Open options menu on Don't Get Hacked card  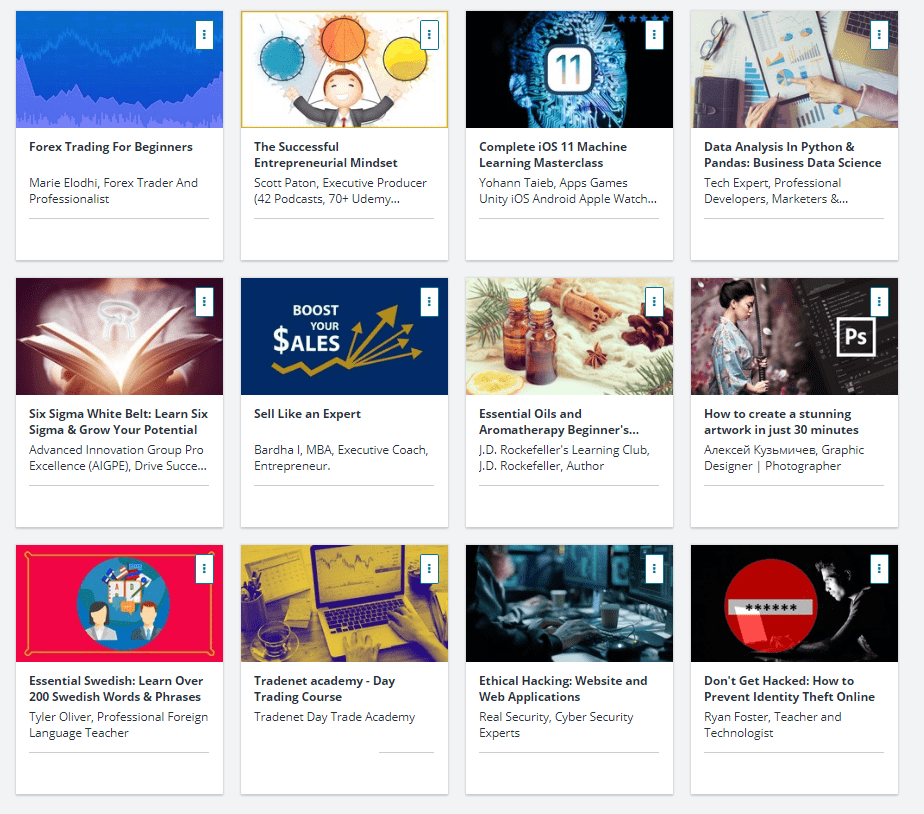(x=879, y=569)
